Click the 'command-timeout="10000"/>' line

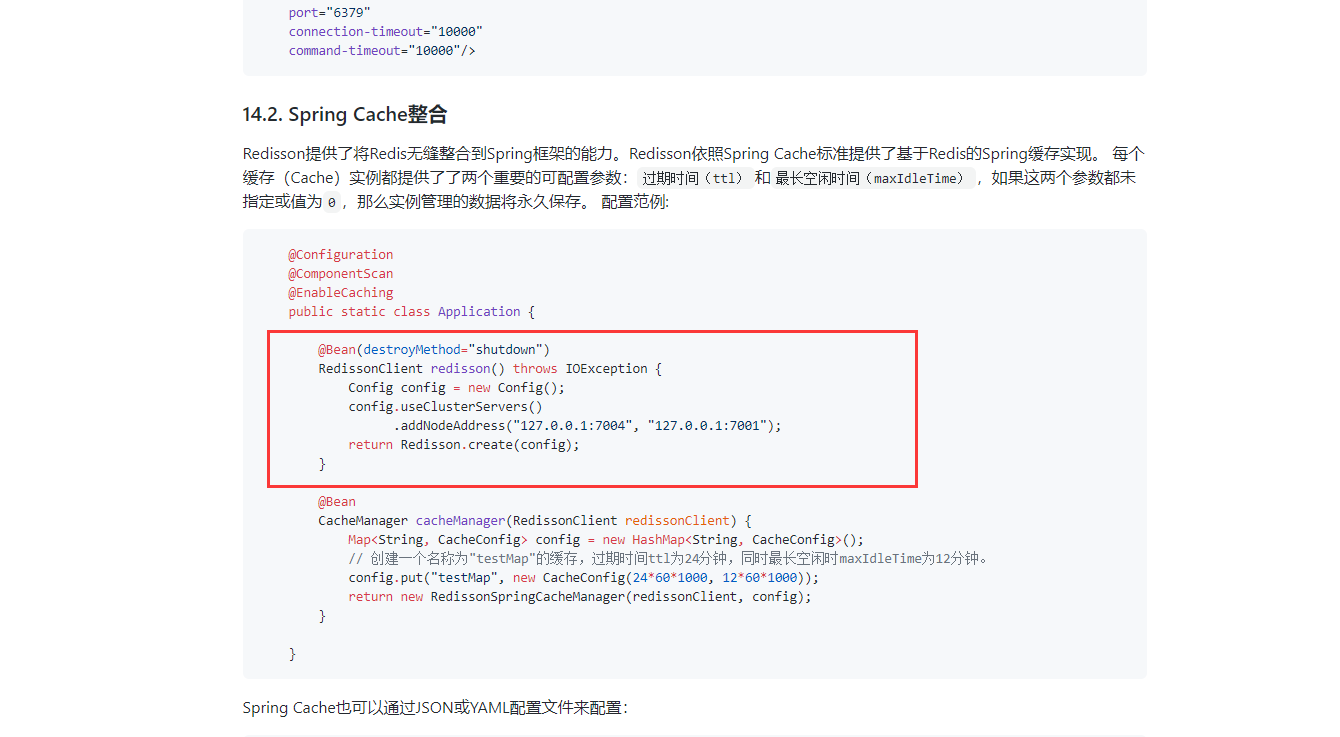coord(382,50)
